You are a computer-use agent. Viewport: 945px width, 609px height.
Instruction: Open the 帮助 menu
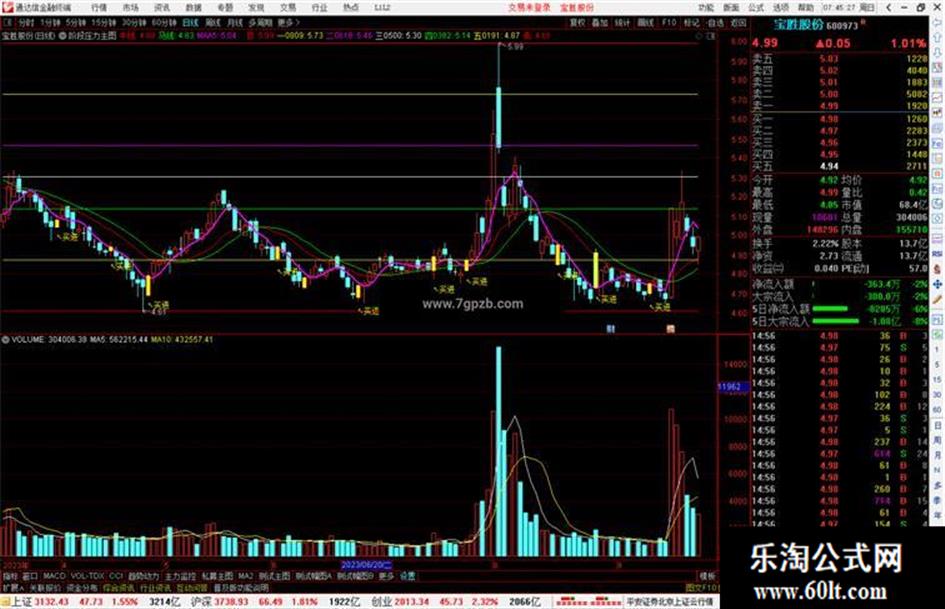(805, 8)
